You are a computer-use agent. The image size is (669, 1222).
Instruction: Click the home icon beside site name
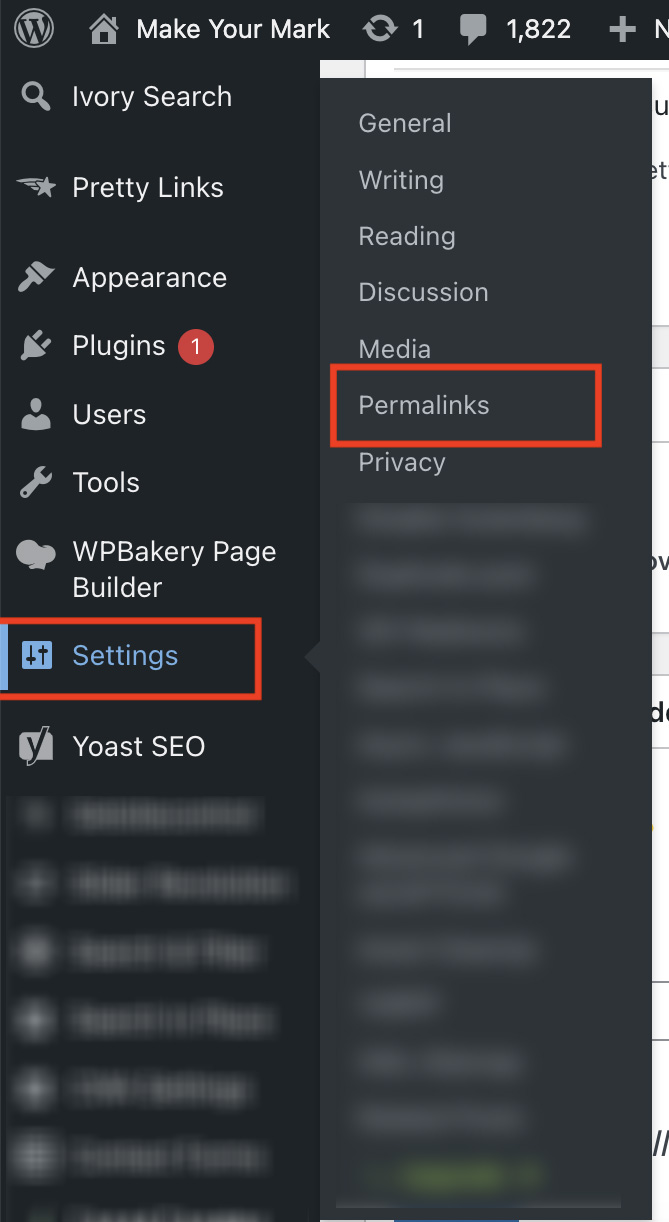click(x=104, y=29)
